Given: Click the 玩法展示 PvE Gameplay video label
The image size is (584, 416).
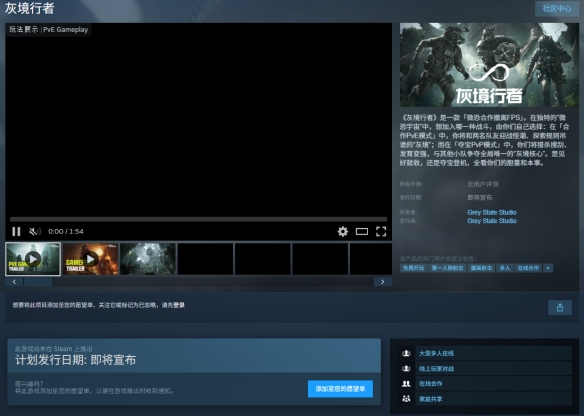Looking at the screenshot, I should coord(48,29).
